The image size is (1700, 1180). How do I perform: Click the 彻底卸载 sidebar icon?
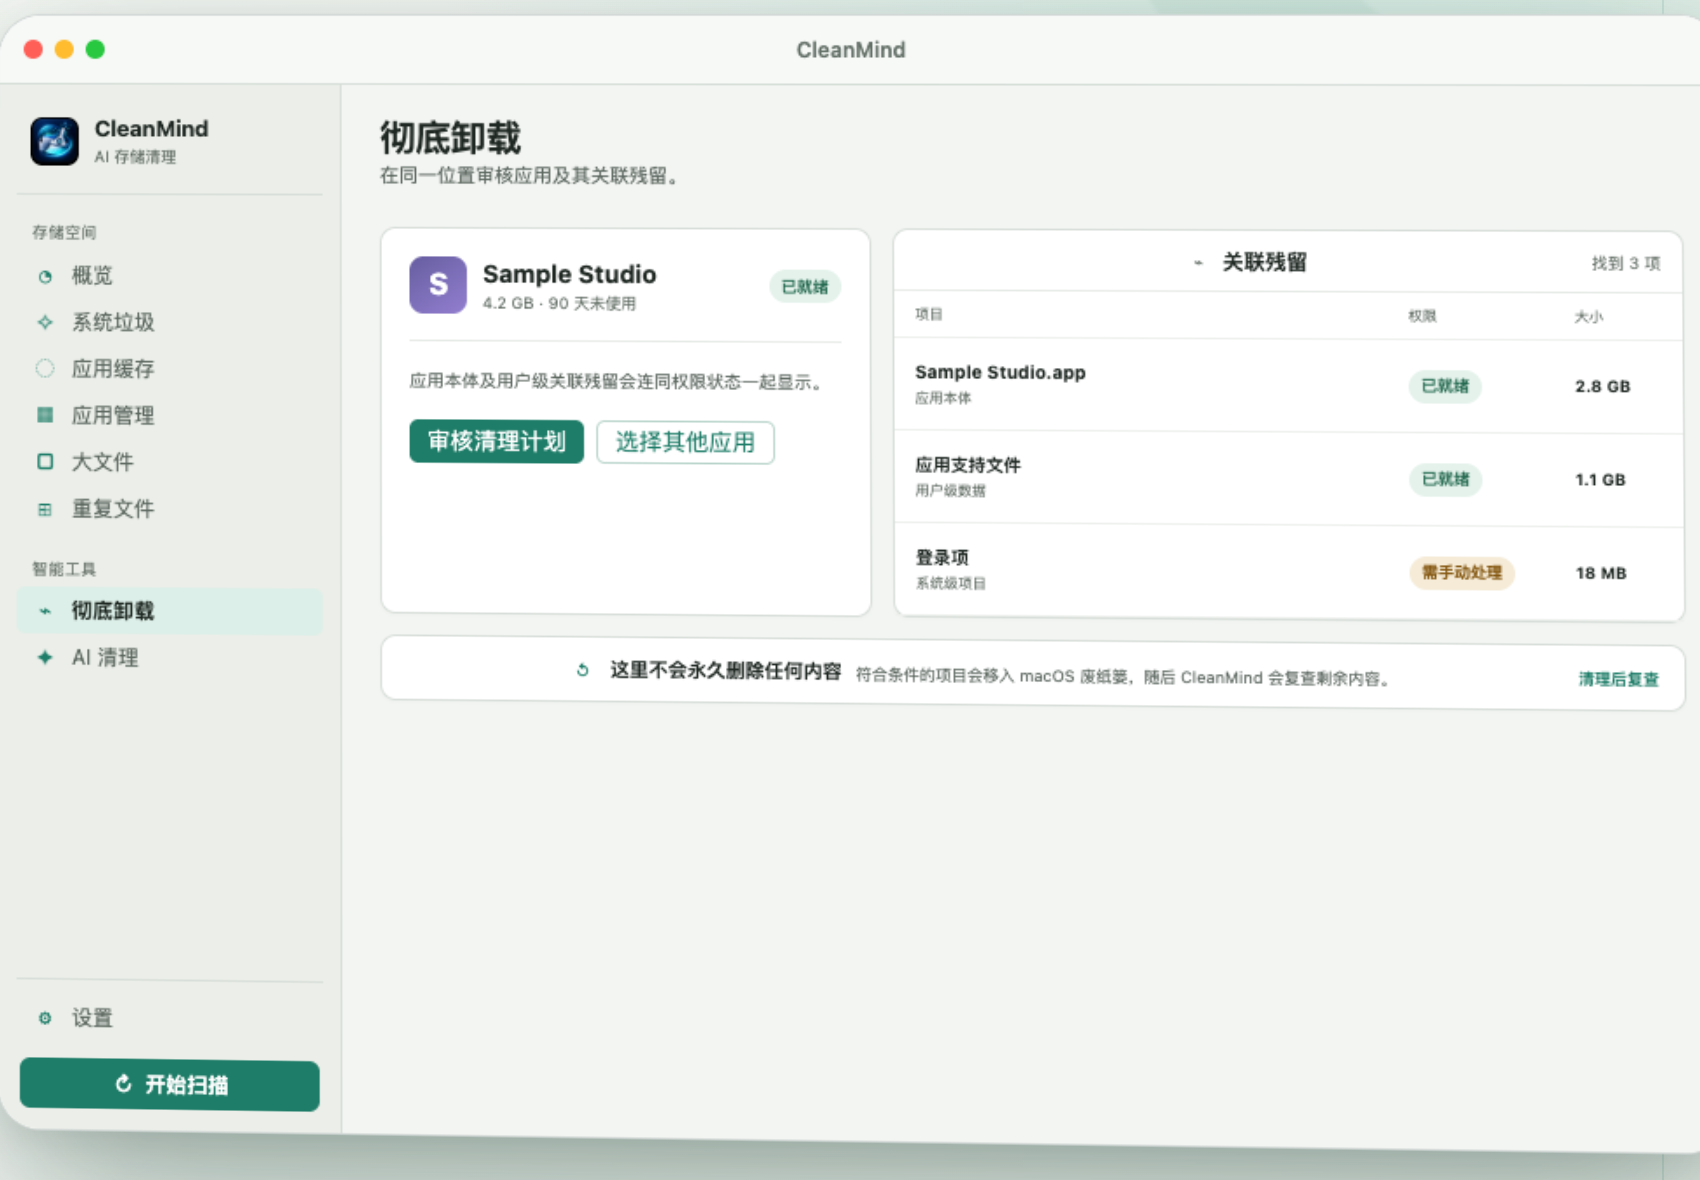[45, 611]
